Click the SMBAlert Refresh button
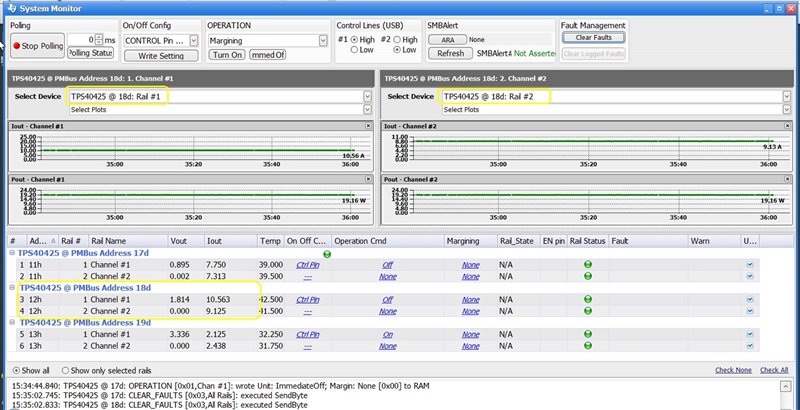Viewport: 800px width, 410px height. coord(451,53)
